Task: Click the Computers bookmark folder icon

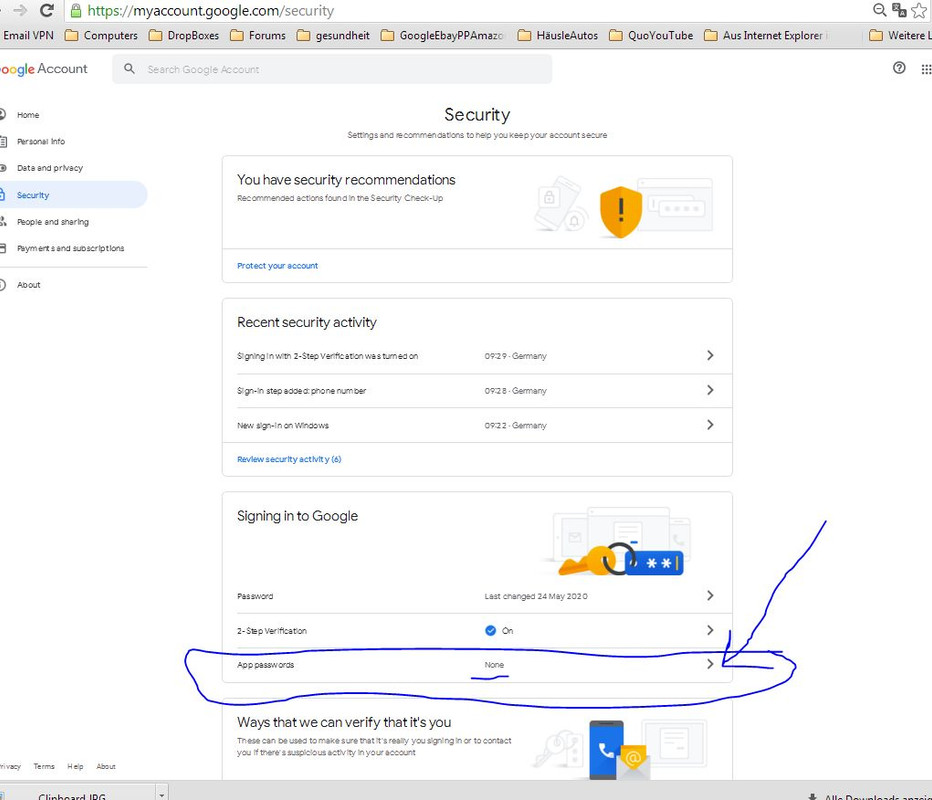Action: (71, 36)
